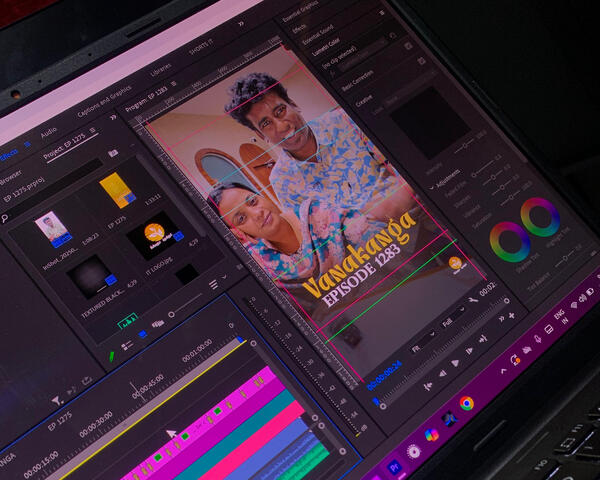The height and width of the screenshot is (480, 600).
Task: Switch to the Essential Graphics tab
Action: tap(300, 11)
